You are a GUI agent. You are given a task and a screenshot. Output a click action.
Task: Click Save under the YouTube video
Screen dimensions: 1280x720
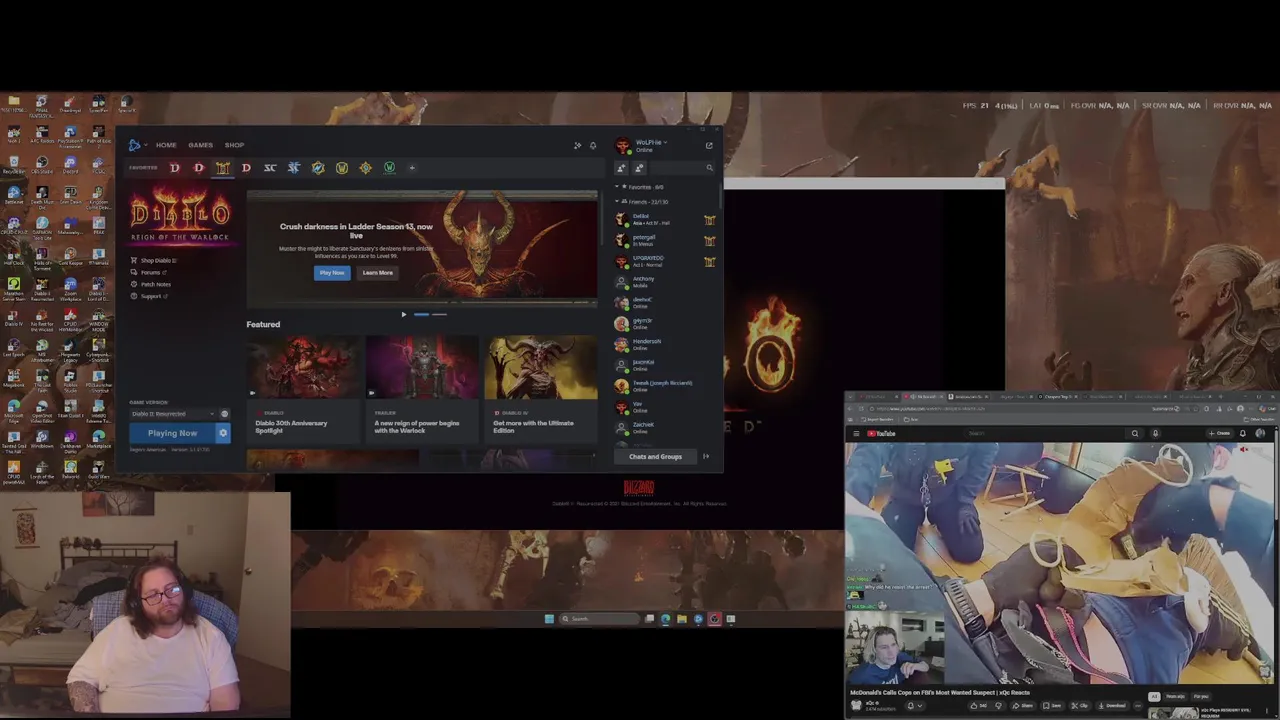coord(1053,706)
